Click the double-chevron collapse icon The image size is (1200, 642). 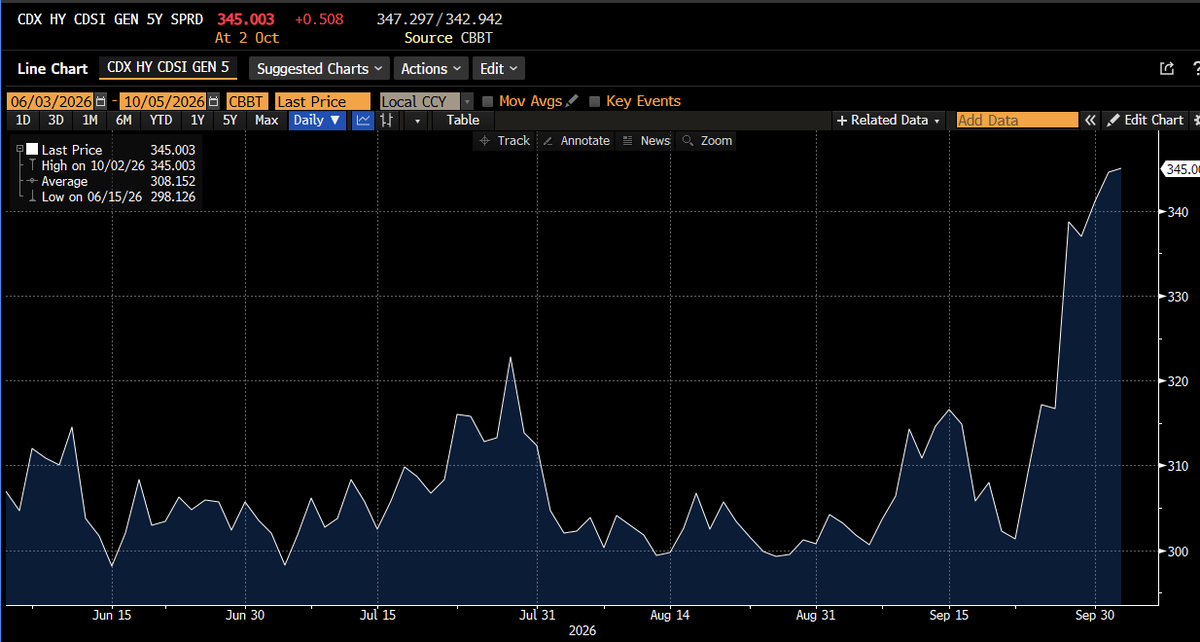1091,120
